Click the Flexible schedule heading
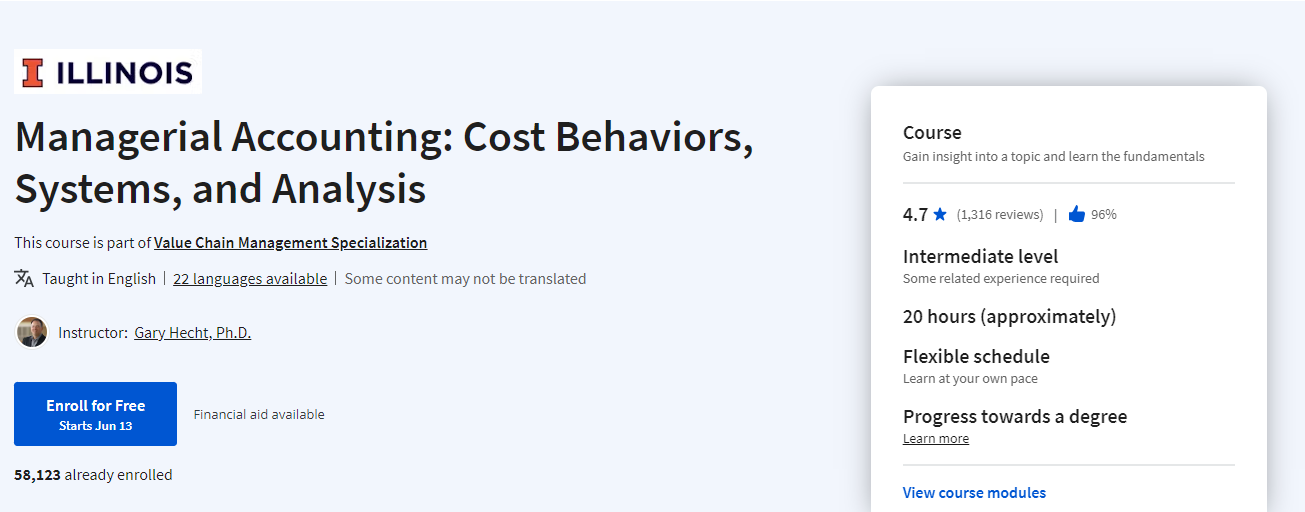The height and width of the screenshot is (512, 1305). coord(976,356)
